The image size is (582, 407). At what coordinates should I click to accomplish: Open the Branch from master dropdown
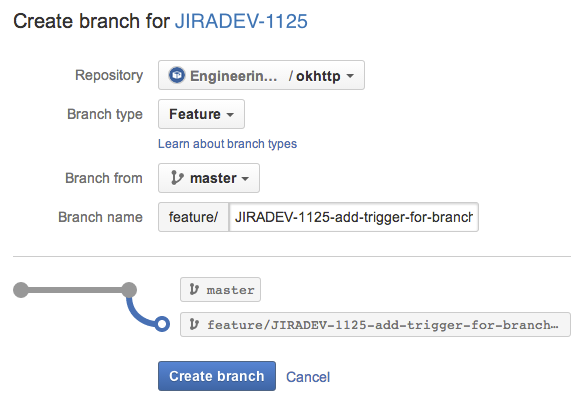click(209, 178)
